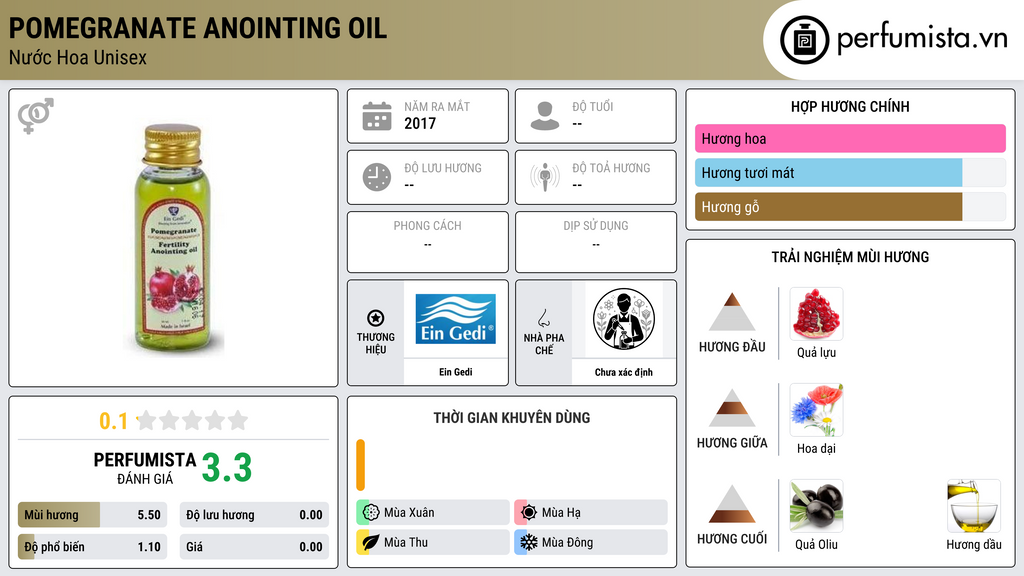
Task: Open the Ein Gedi brand logo
Action: [455, 319]
